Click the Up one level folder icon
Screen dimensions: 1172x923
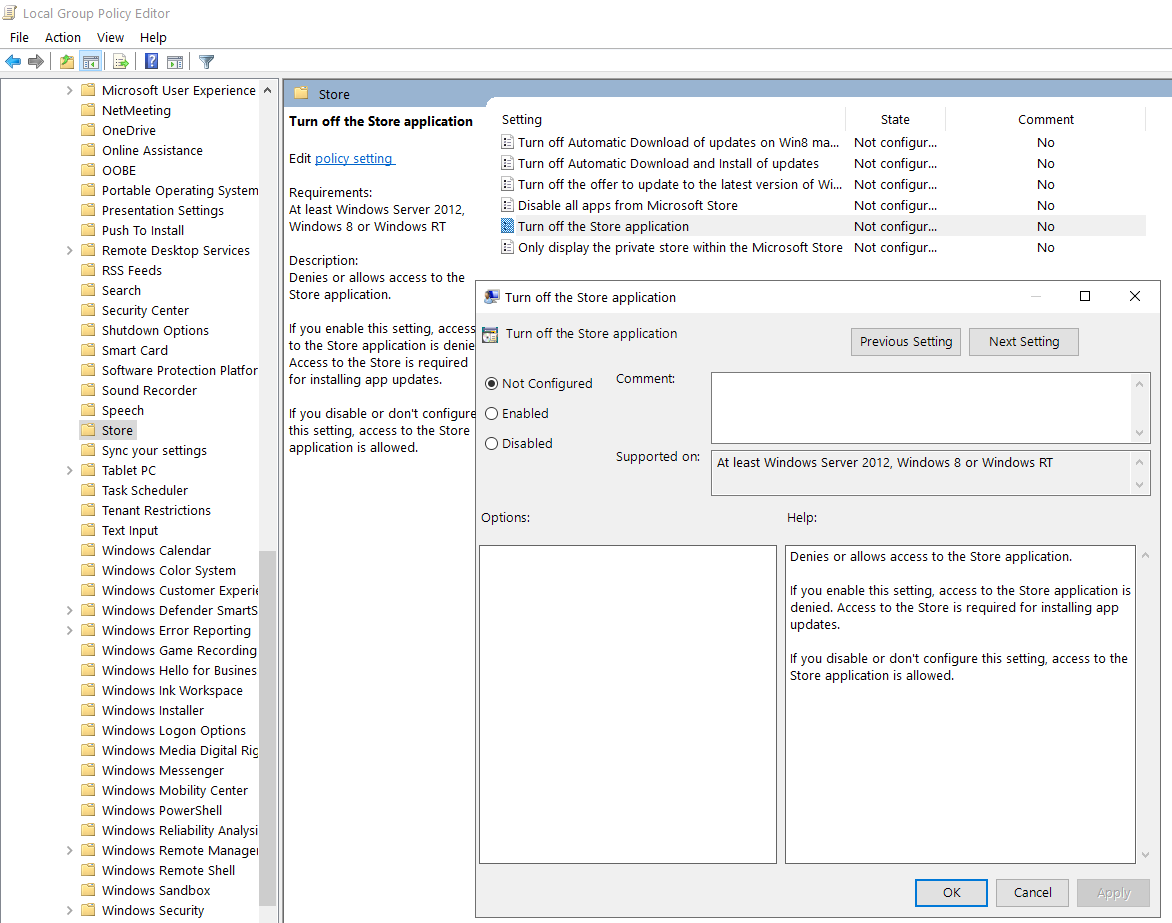click(66, 62)
